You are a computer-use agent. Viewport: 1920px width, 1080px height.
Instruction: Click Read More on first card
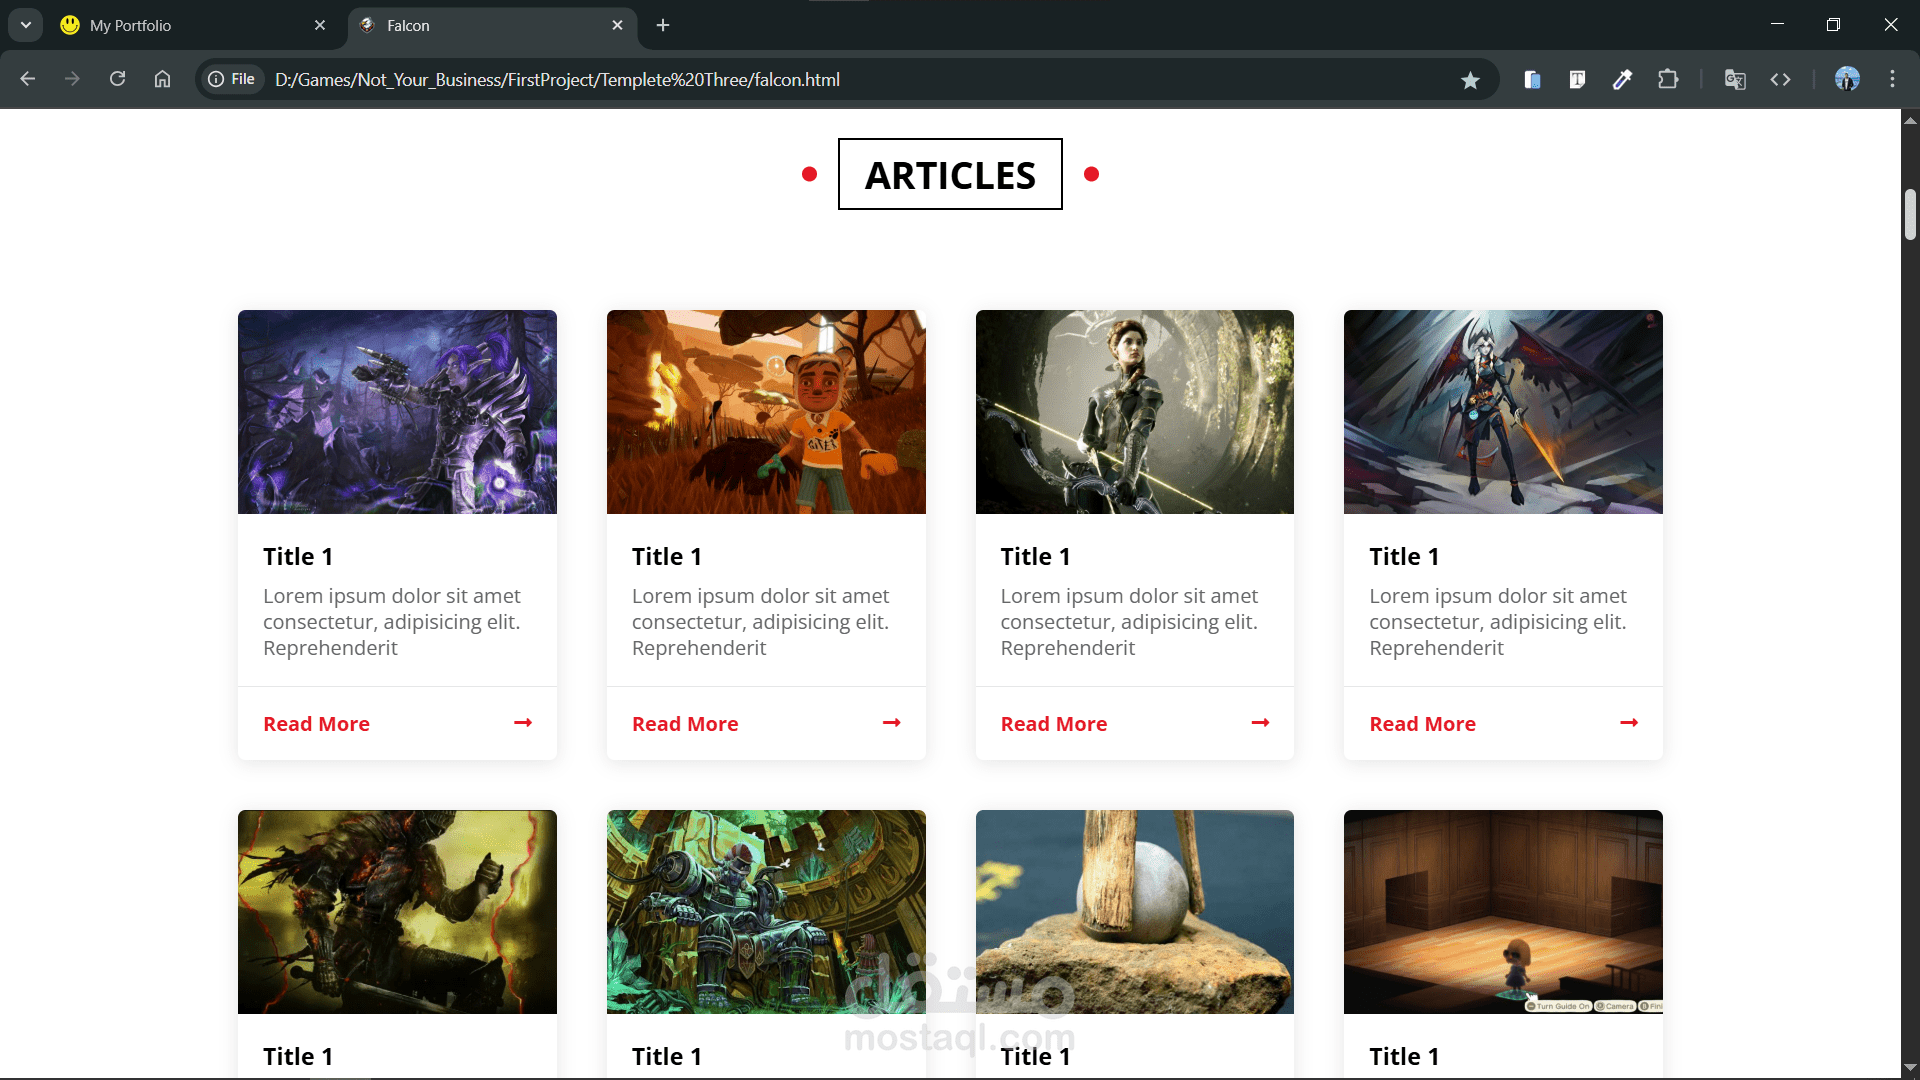point(316,724)
